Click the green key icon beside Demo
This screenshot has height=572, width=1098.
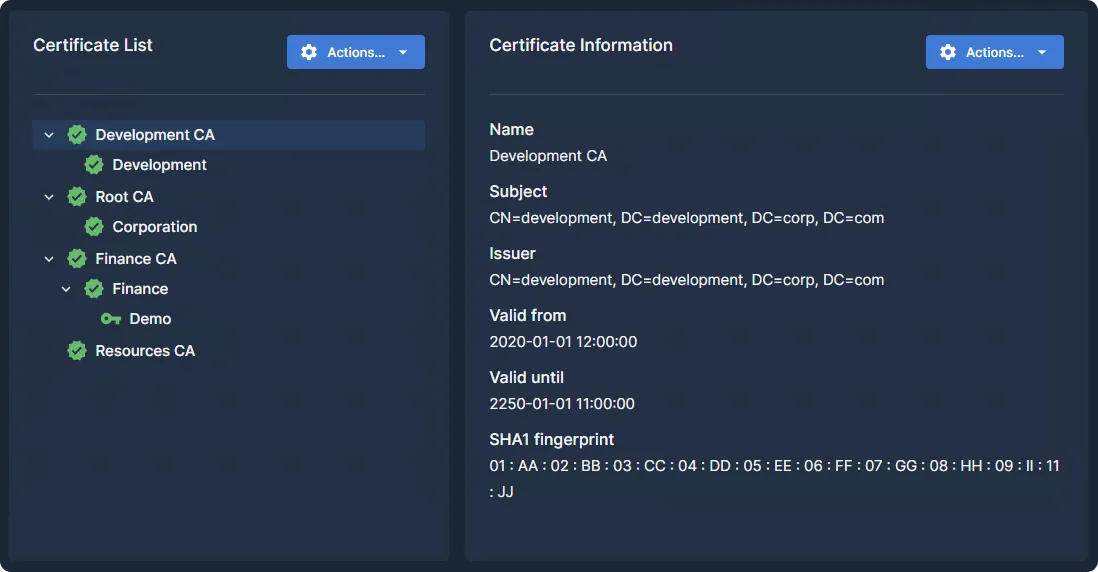[111, 319]
